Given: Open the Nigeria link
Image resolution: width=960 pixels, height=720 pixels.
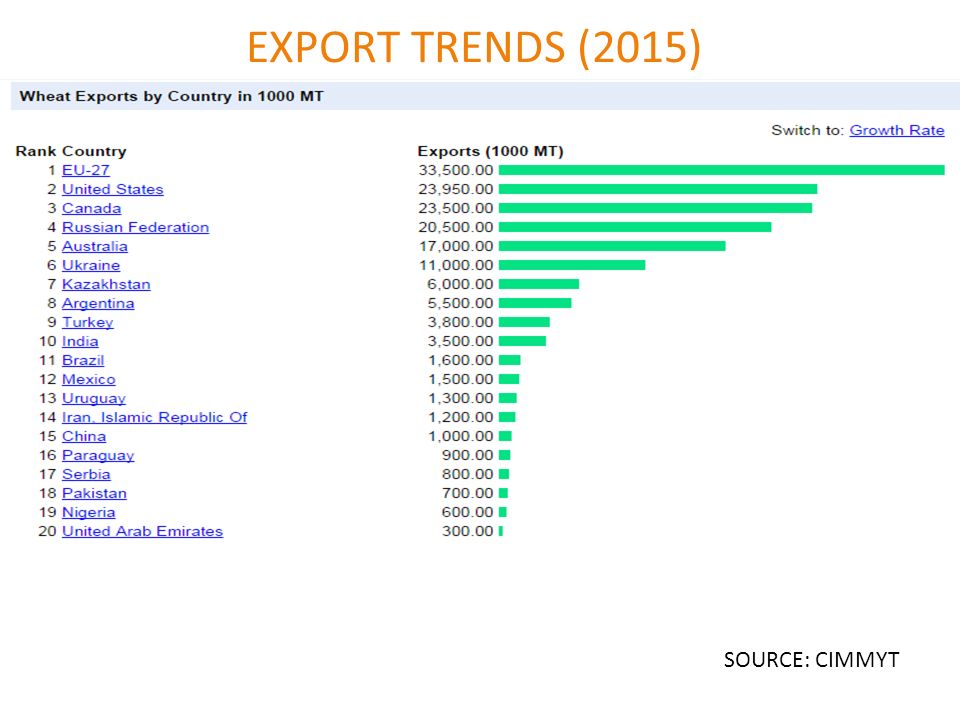Looking at the screenshot, I should [x=88, y=512].
